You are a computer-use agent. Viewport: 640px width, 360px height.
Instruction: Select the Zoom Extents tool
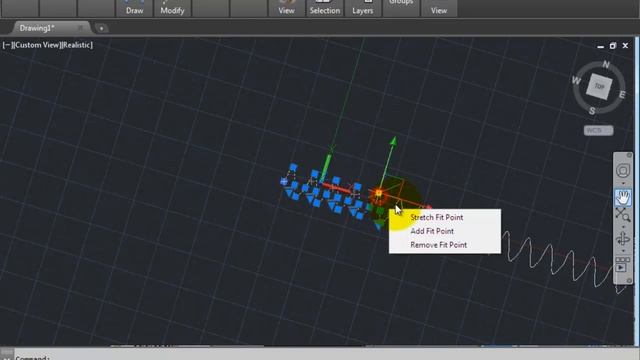pos(623,215)
